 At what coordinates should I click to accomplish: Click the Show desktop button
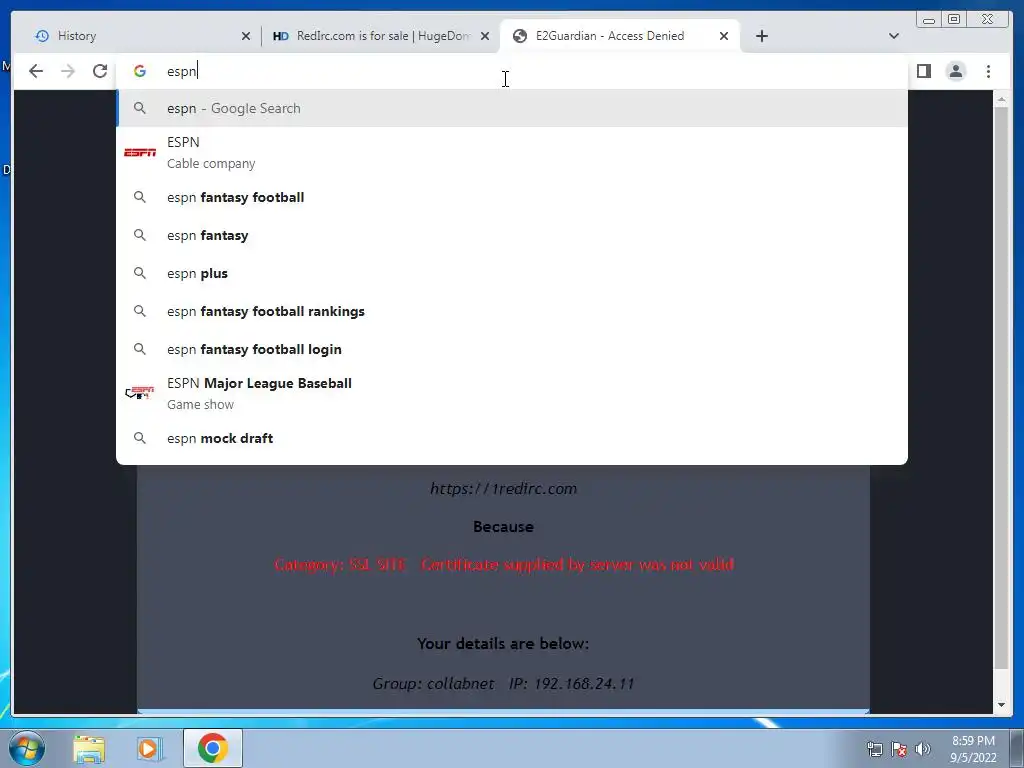point(1017,748)
